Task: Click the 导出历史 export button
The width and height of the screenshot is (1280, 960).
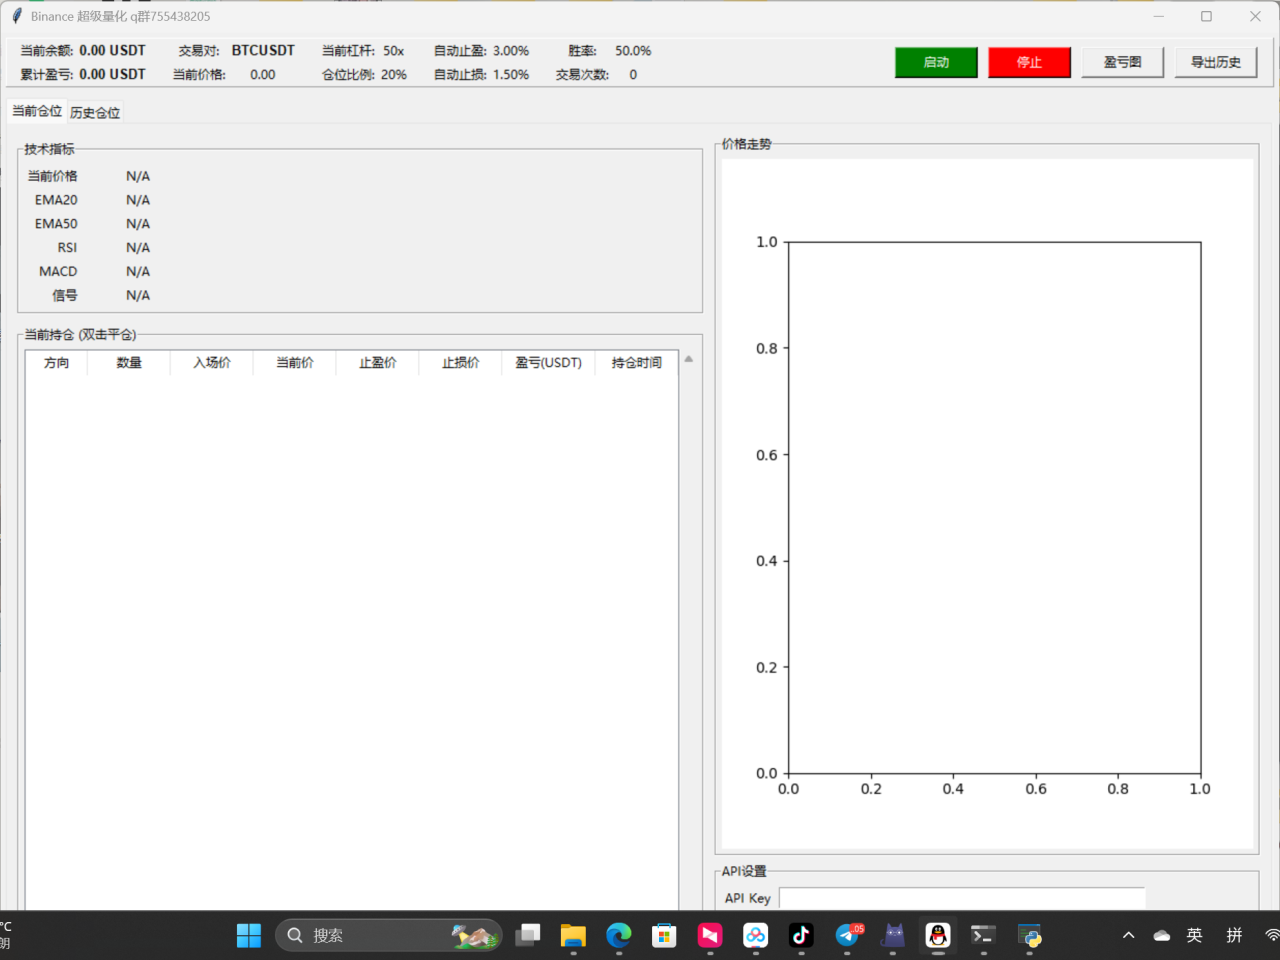Action: [1215, 62]
